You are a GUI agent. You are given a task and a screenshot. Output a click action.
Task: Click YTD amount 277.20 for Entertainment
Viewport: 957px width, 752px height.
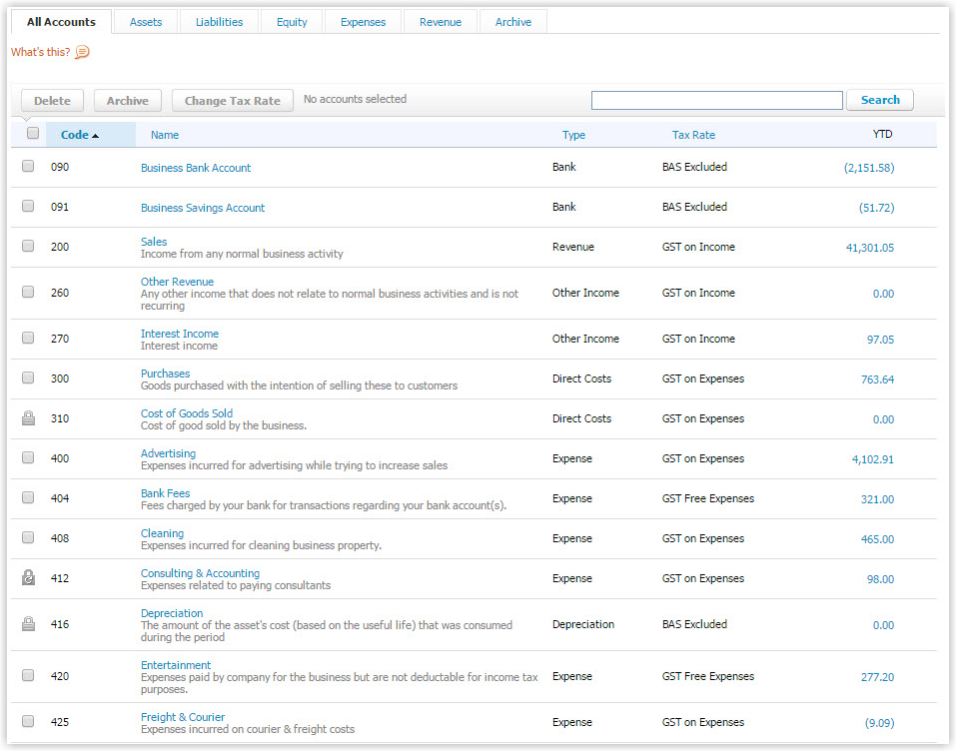[878, 677]
